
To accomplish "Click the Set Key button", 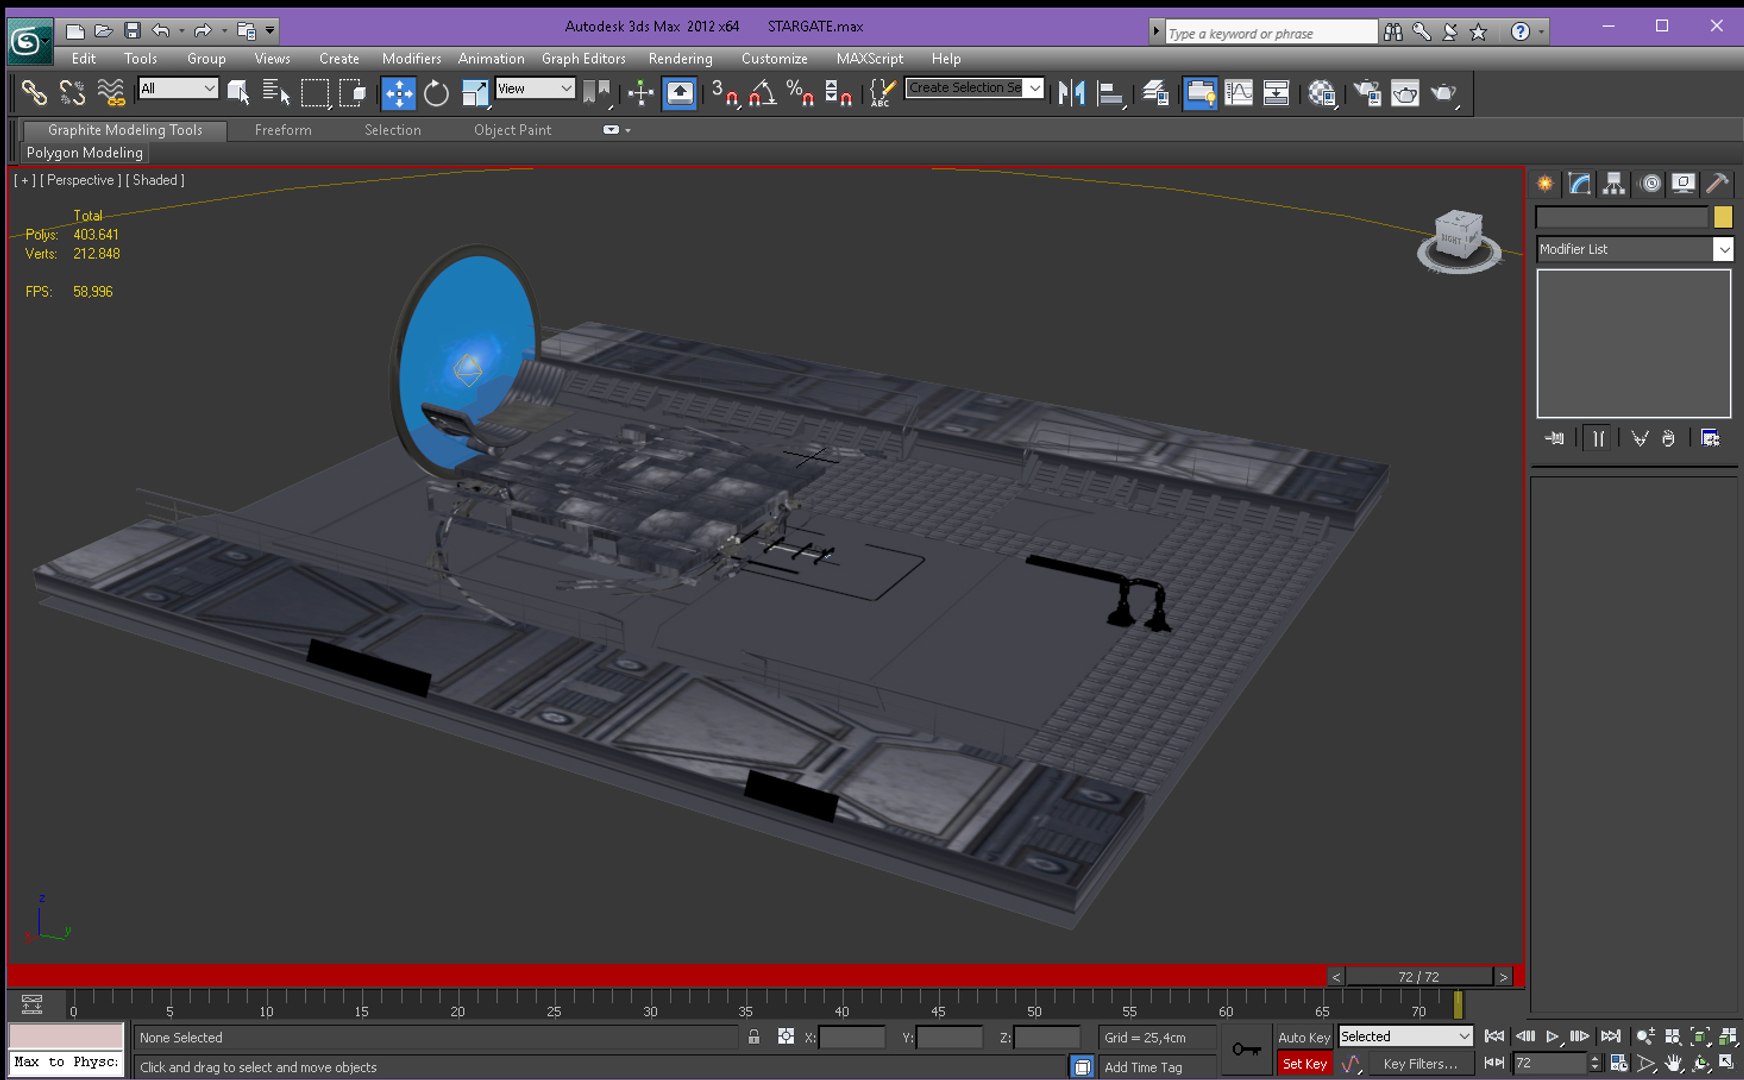I will [1304, 1064].
